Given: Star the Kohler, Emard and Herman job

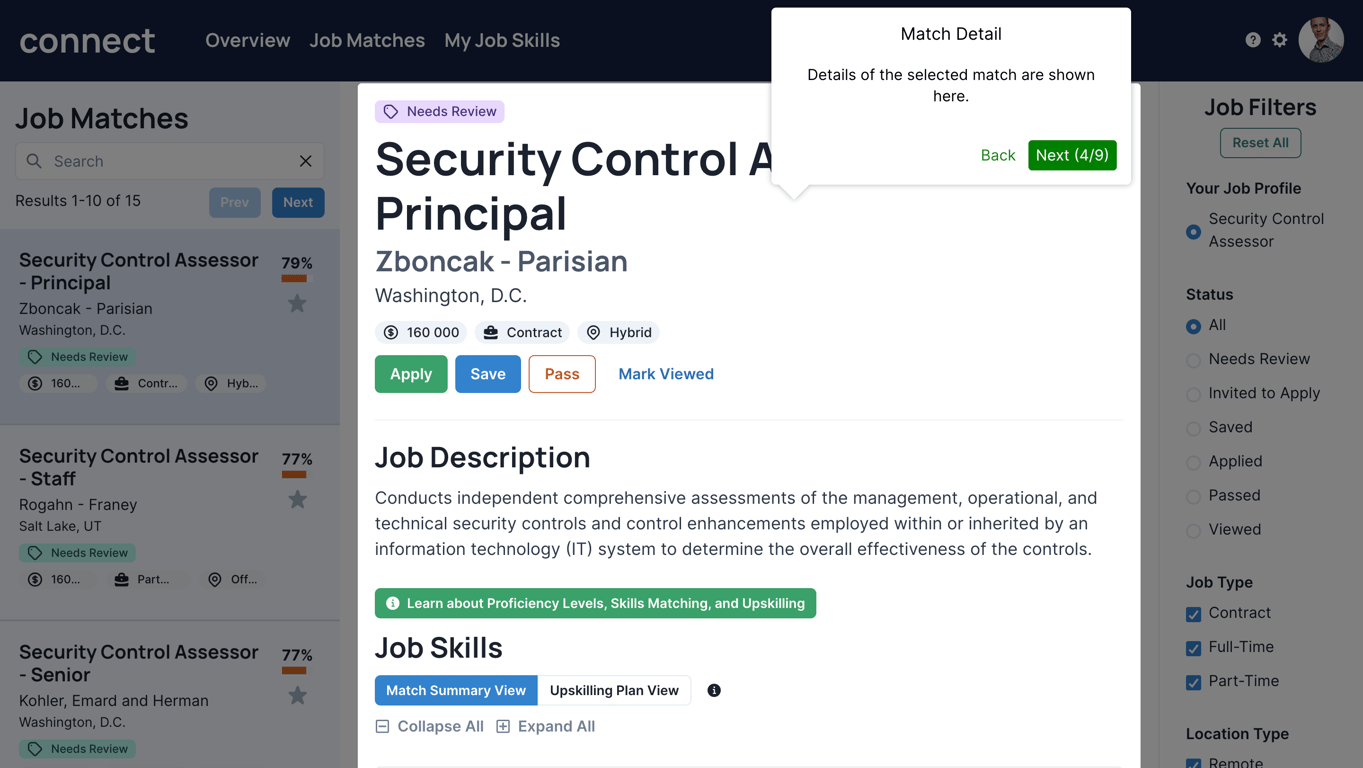Looking at the screenshot, I should point(297,696).
